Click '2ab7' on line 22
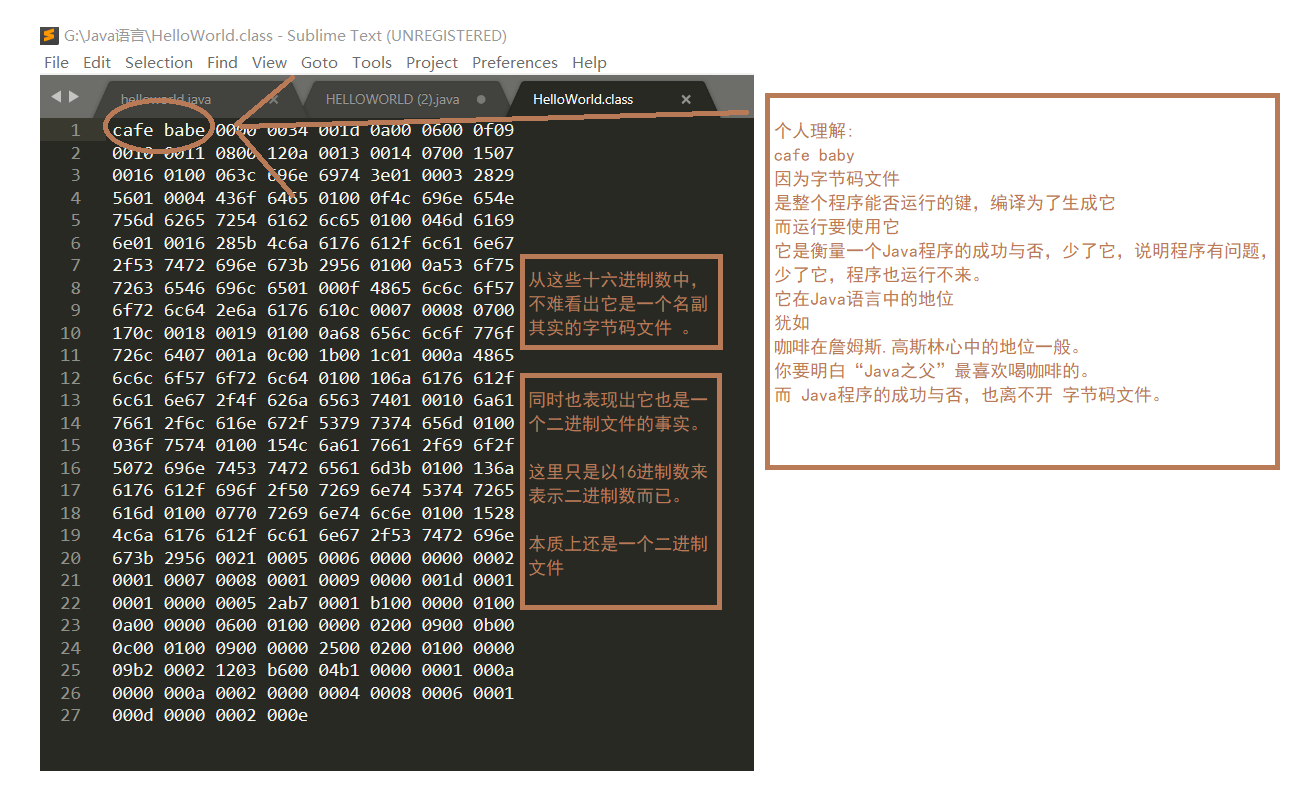Viewport: 1294px width, 794px height. pyautogui.click(x=288, y=602)
